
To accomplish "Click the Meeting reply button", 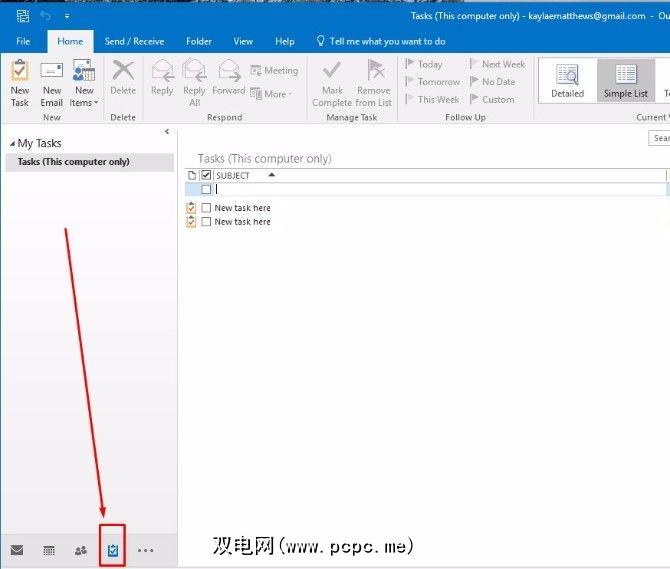I will click(x=274, y=70).
